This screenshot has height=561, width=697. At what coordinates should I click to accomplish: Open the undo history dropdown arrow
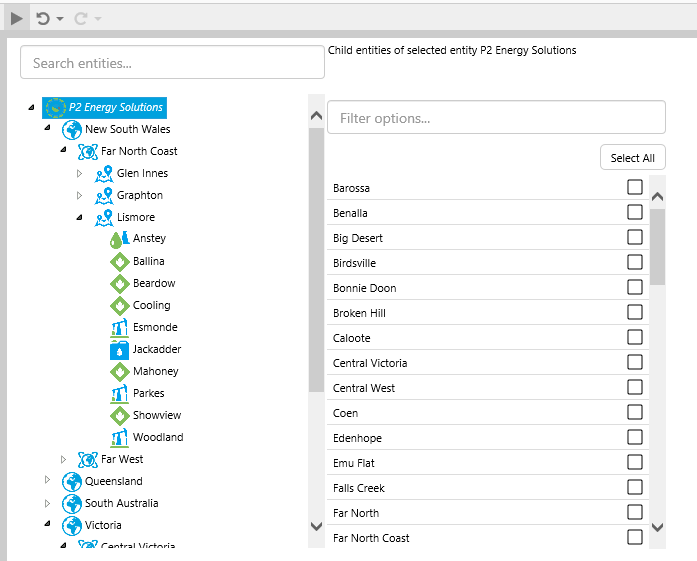click(x=60, y=19)
